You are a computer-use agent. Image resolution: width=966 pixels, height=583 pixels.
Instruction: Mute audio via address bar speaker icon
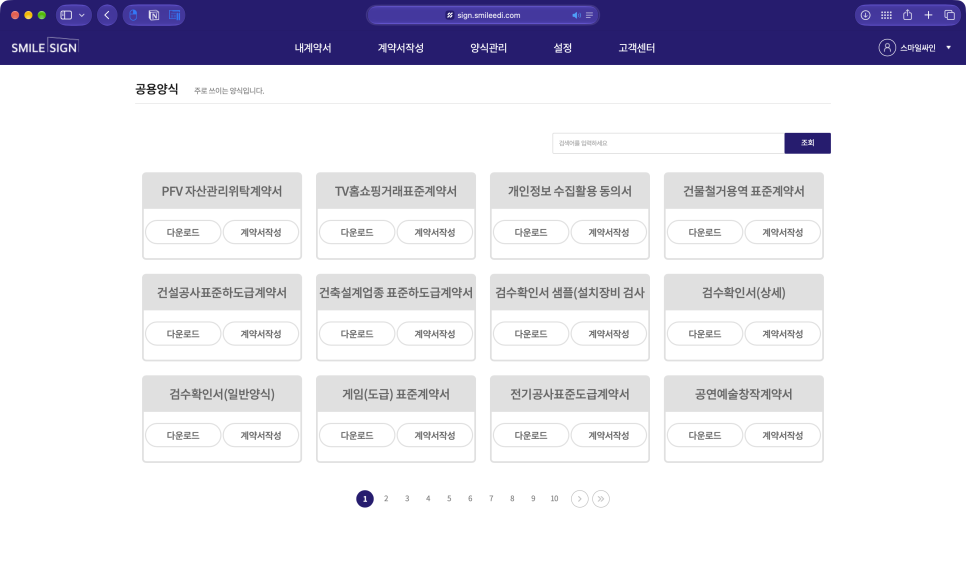[576, 15]
